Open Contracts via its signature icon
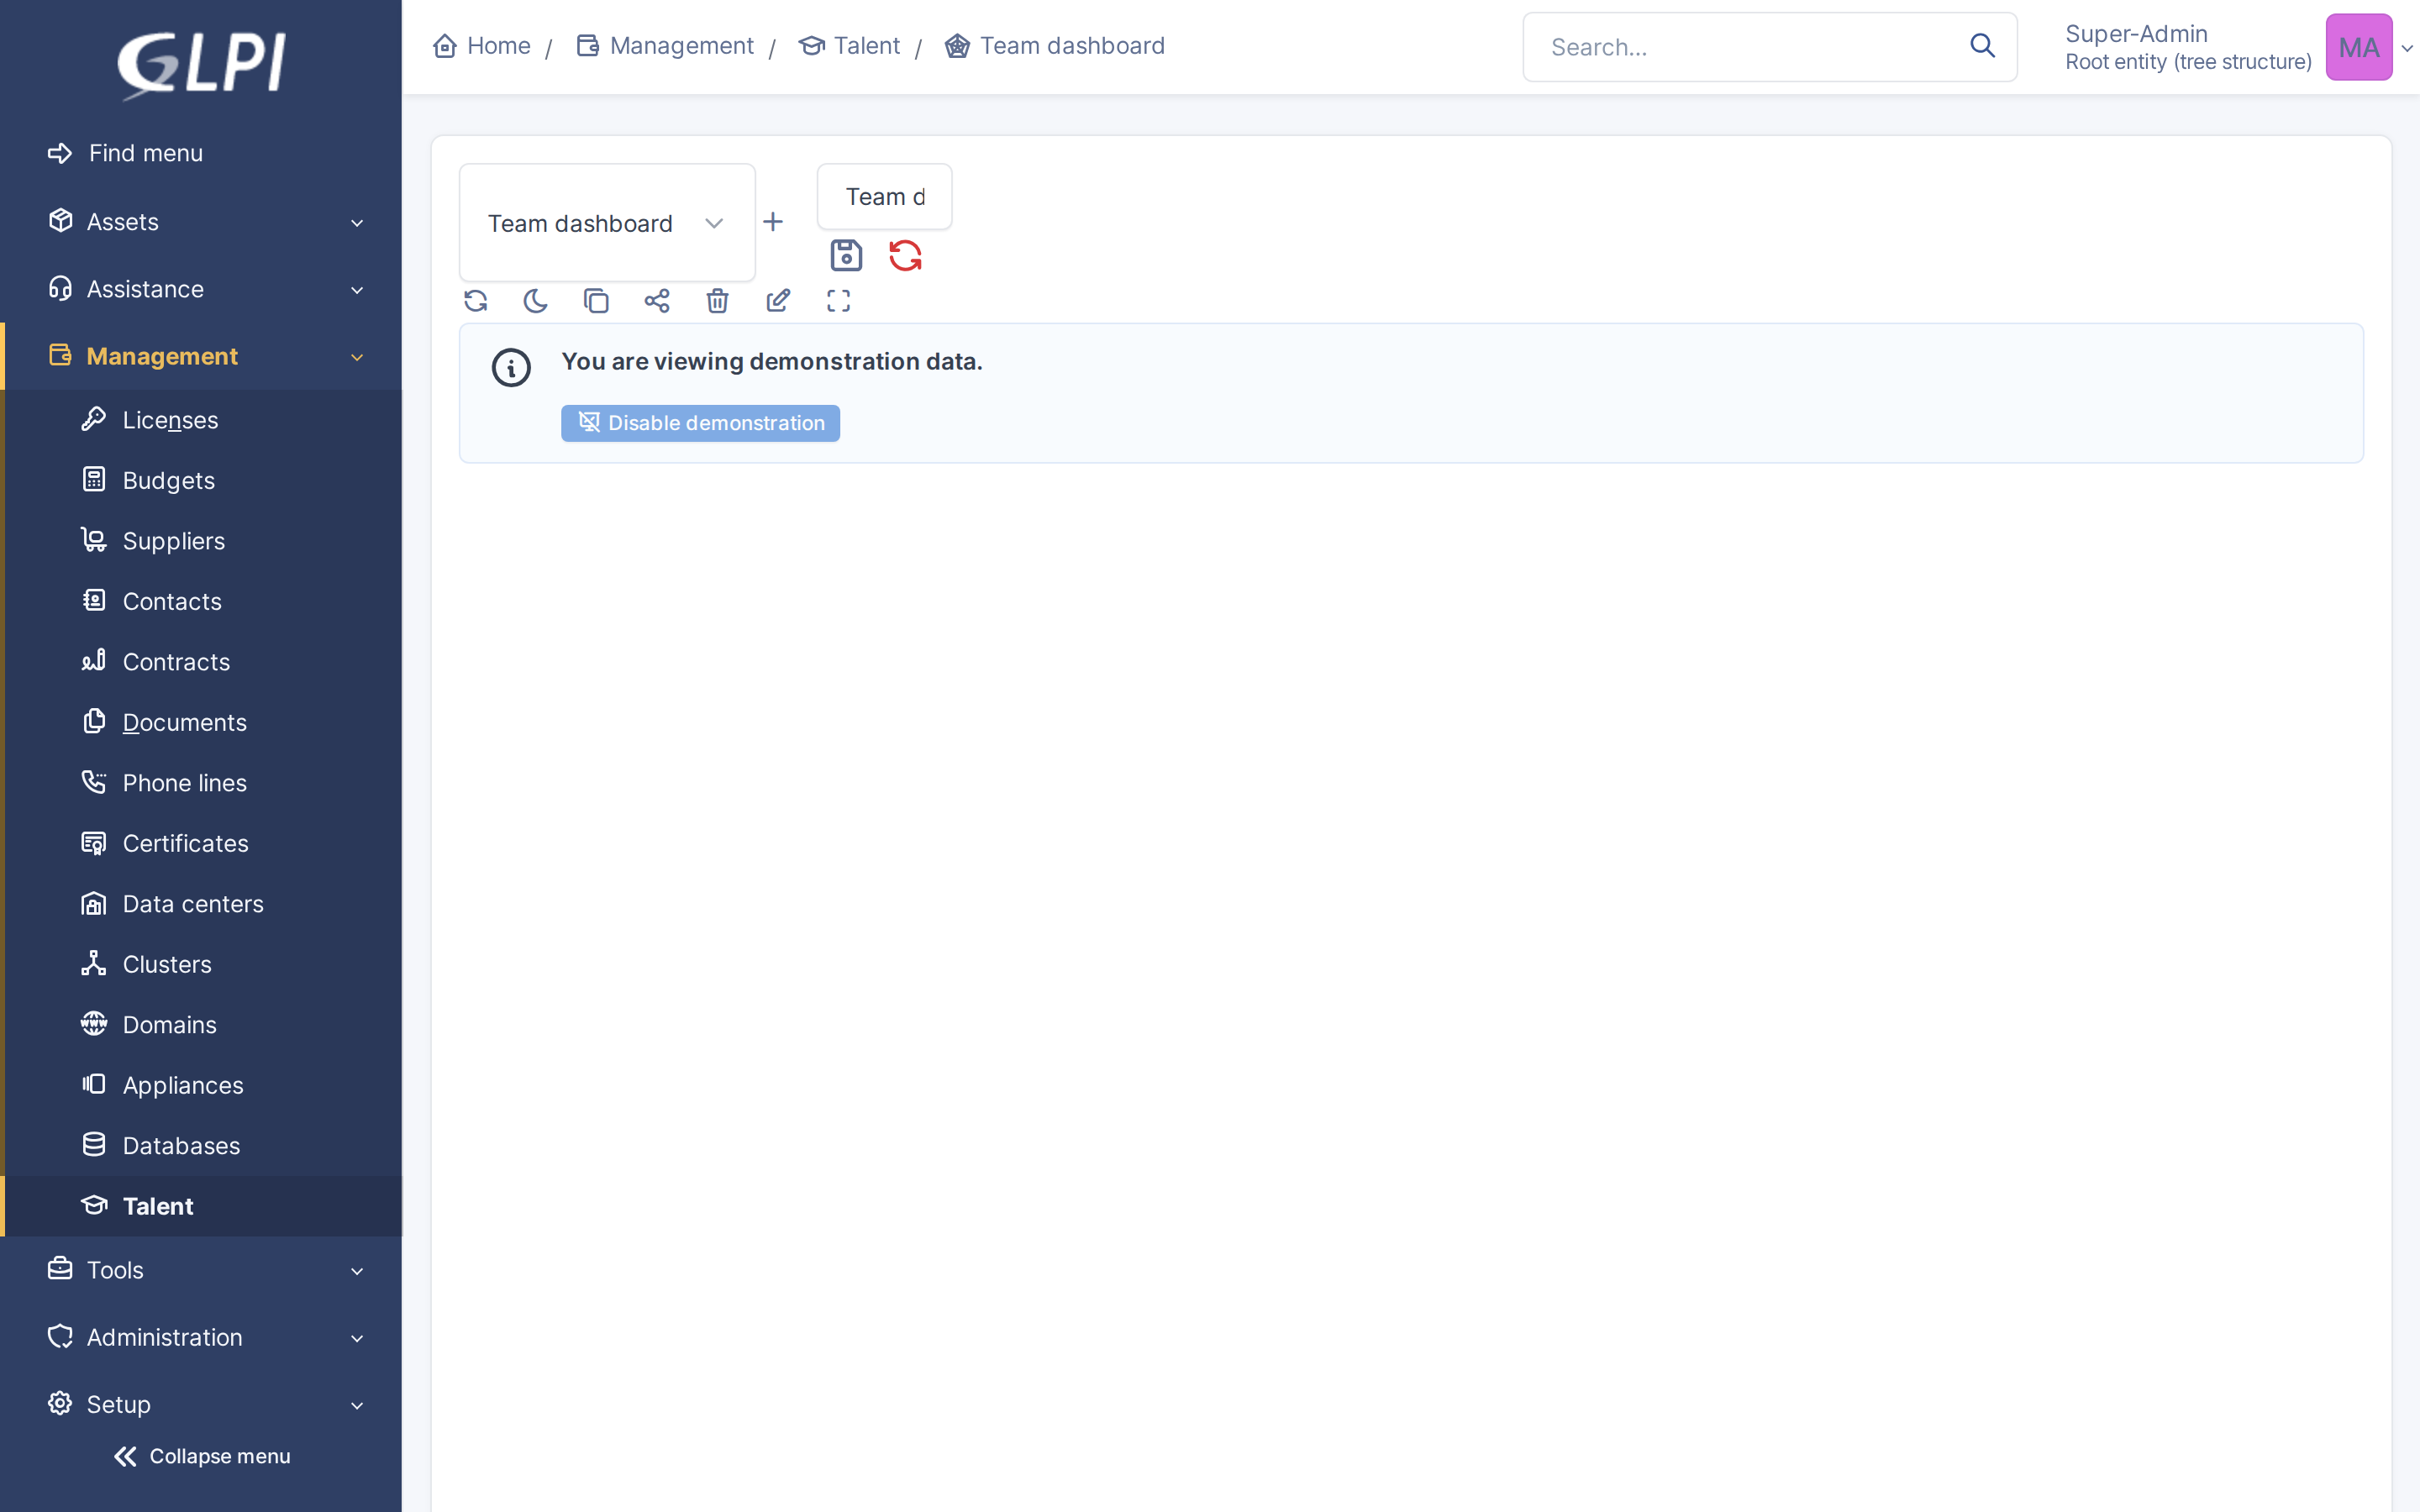Screen dimensions: 2420x1512 coord(94,661)
